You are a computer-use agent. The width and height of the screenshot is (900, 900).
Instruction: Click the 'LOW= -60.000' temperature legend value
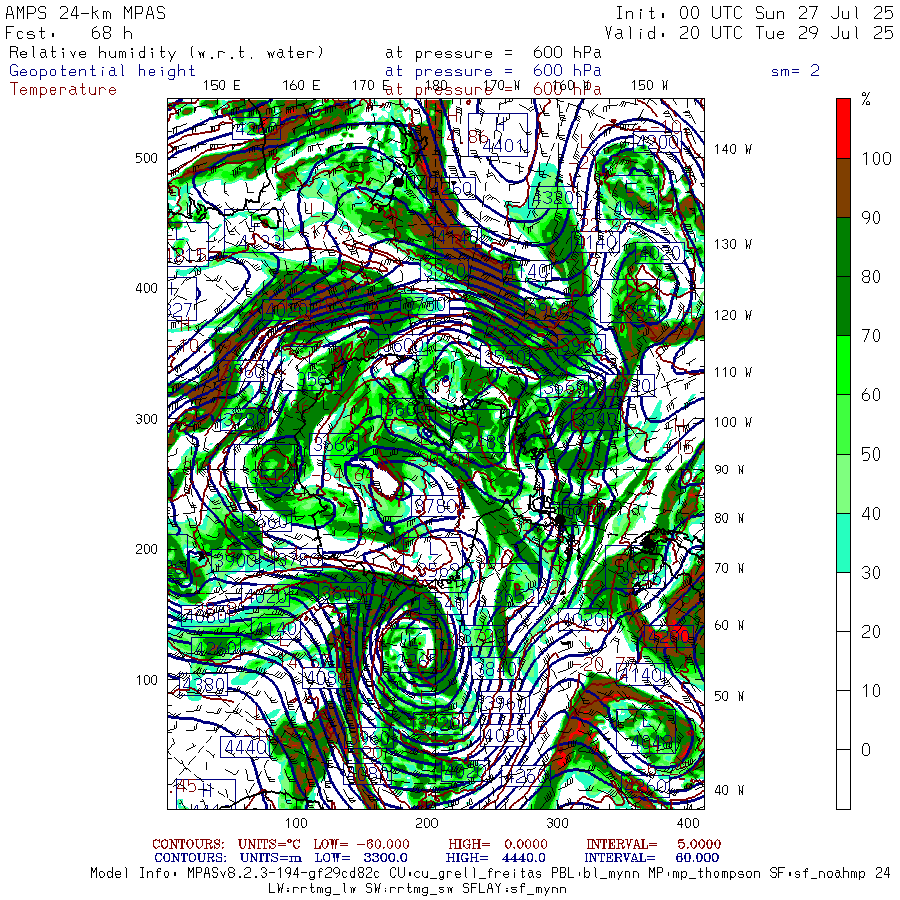click(x=361, y=844)
